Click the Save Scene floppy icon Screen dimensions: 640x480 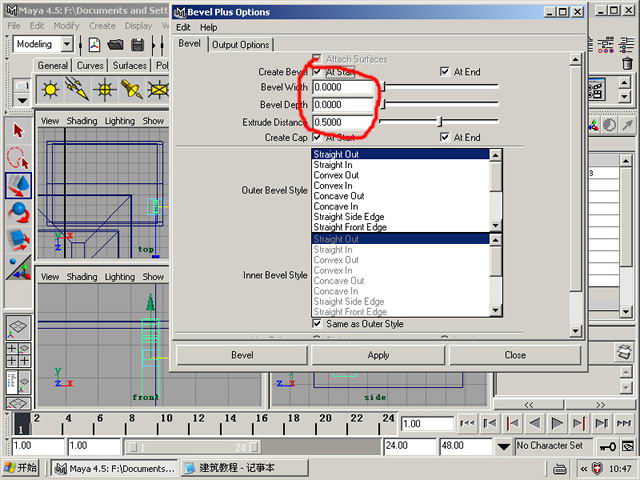coord(138,45)
